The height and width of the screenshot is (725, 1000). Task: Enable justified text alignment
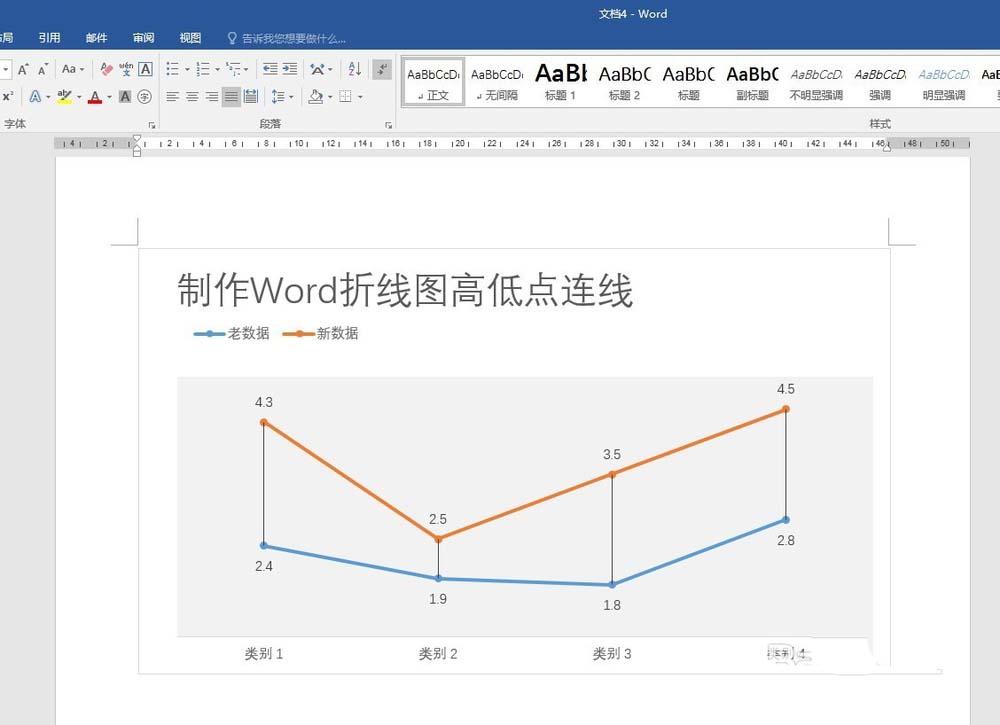(x=230, y=96)
